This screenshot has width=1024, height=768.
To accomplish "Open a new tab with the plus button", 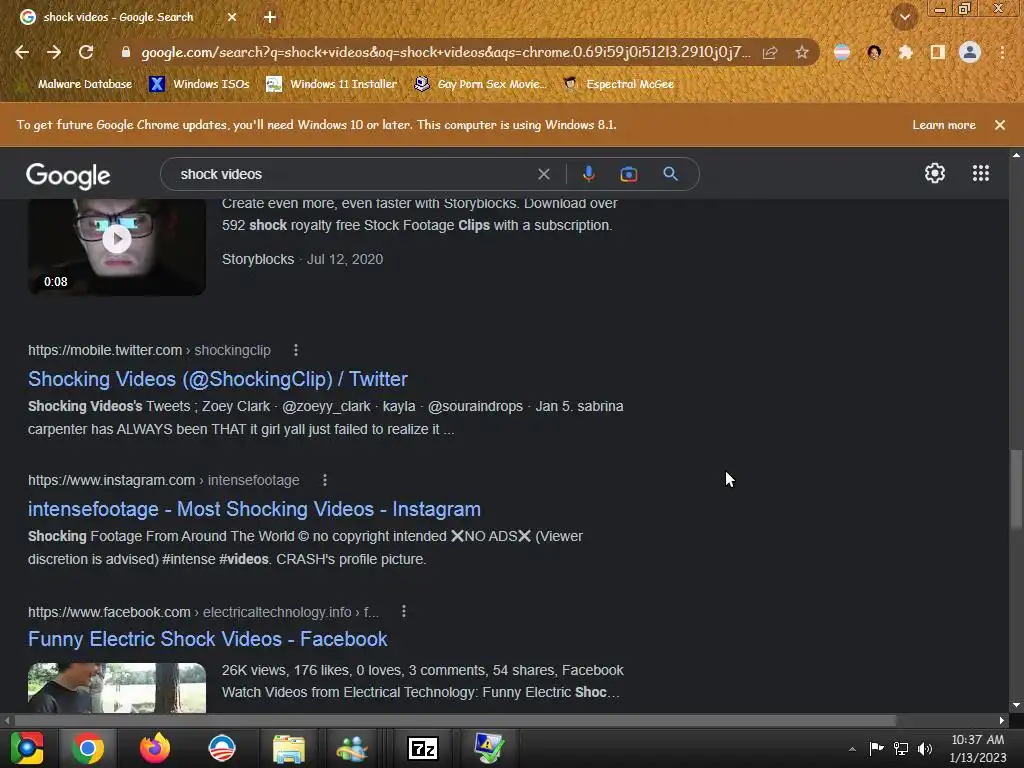I will point(270,17).
